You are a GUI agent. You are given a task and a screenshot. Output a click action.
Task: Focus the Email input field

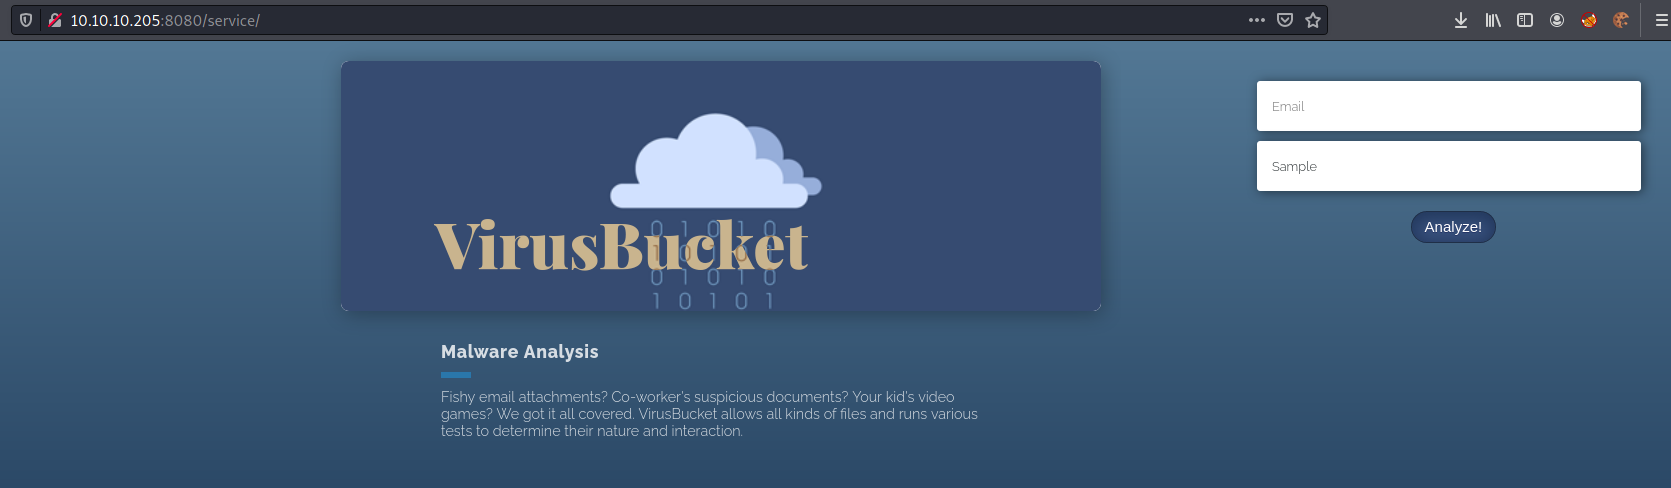(x=1448, y=106)
